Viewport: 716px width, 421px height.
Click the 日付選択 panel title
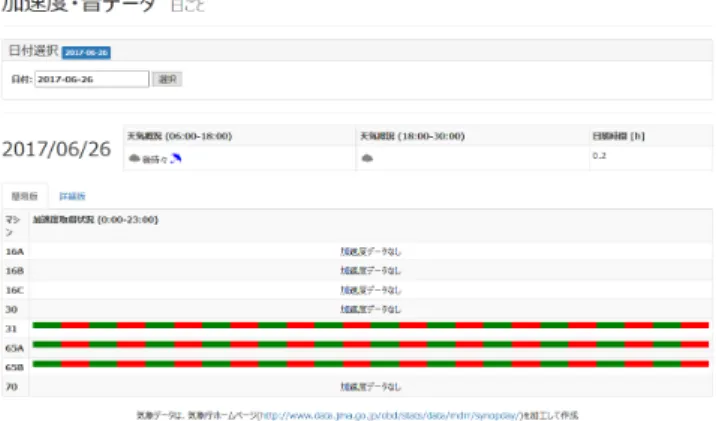tap(33, 51)
